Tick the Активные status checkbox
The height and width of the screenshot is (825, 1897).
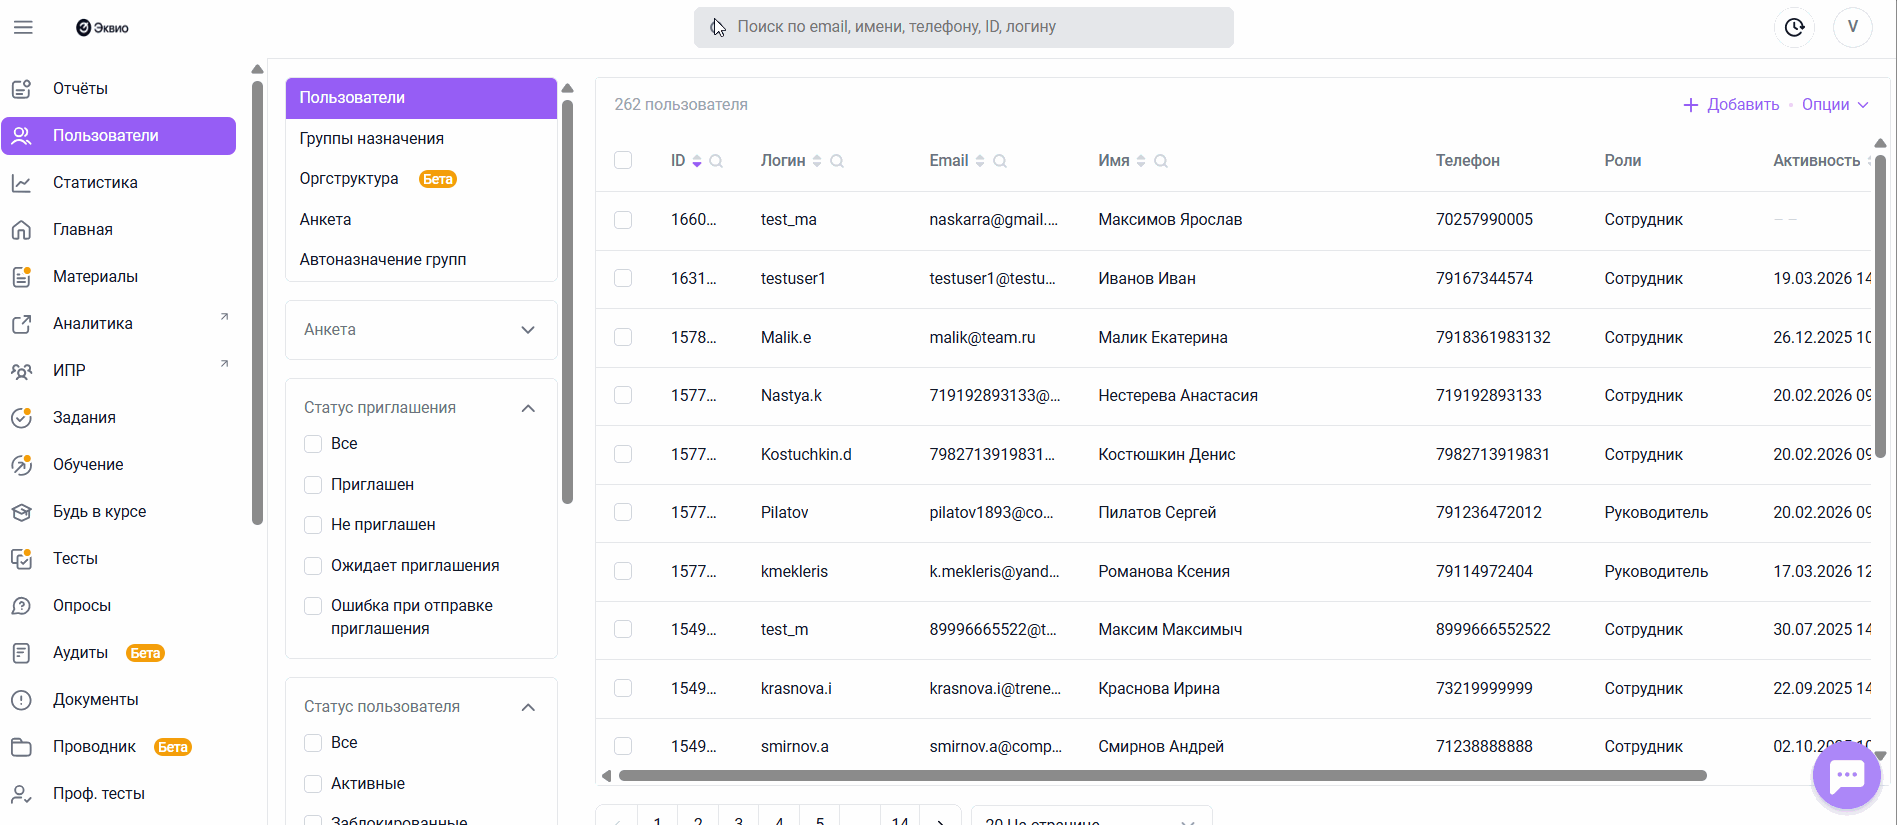[313, 784]
